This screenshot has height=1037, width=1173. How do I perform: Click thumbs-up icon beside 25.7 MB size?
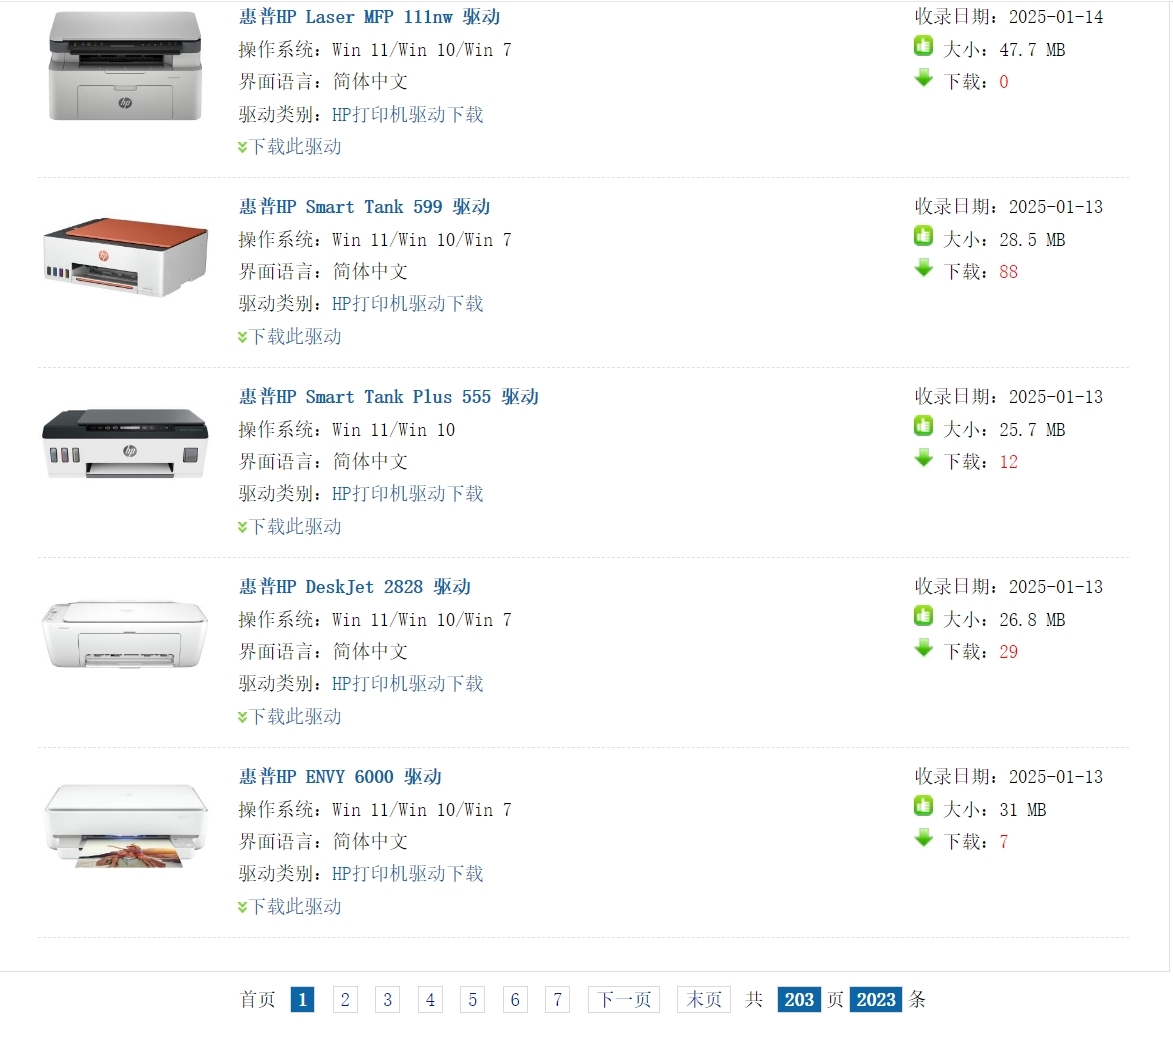(x=923, y=426)
